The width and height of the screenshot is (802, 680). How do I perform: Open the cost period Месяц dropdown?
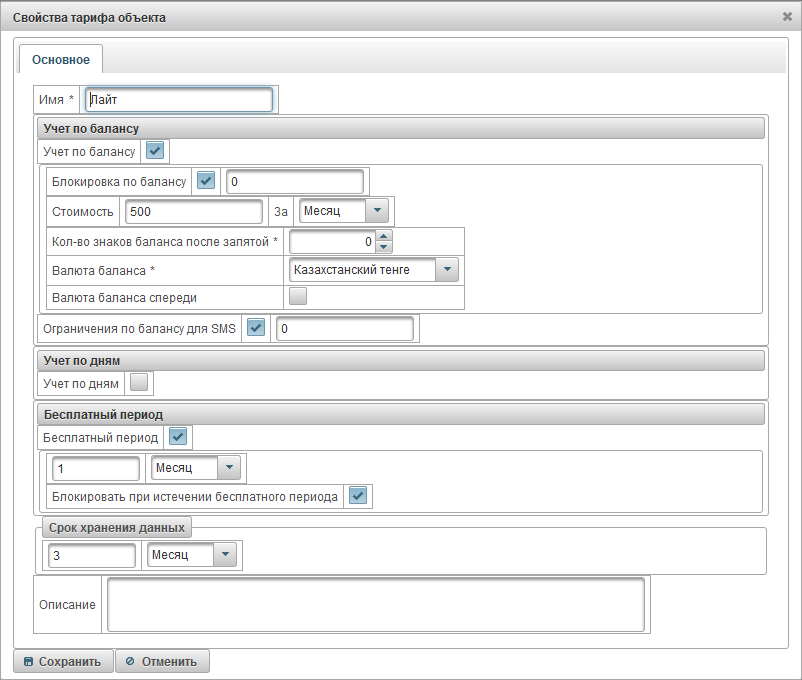click(x=376, y=211)
